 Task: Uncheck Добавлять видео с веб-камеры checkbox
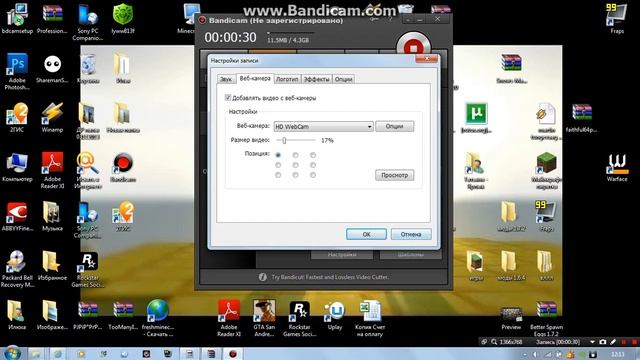point(228,98)
